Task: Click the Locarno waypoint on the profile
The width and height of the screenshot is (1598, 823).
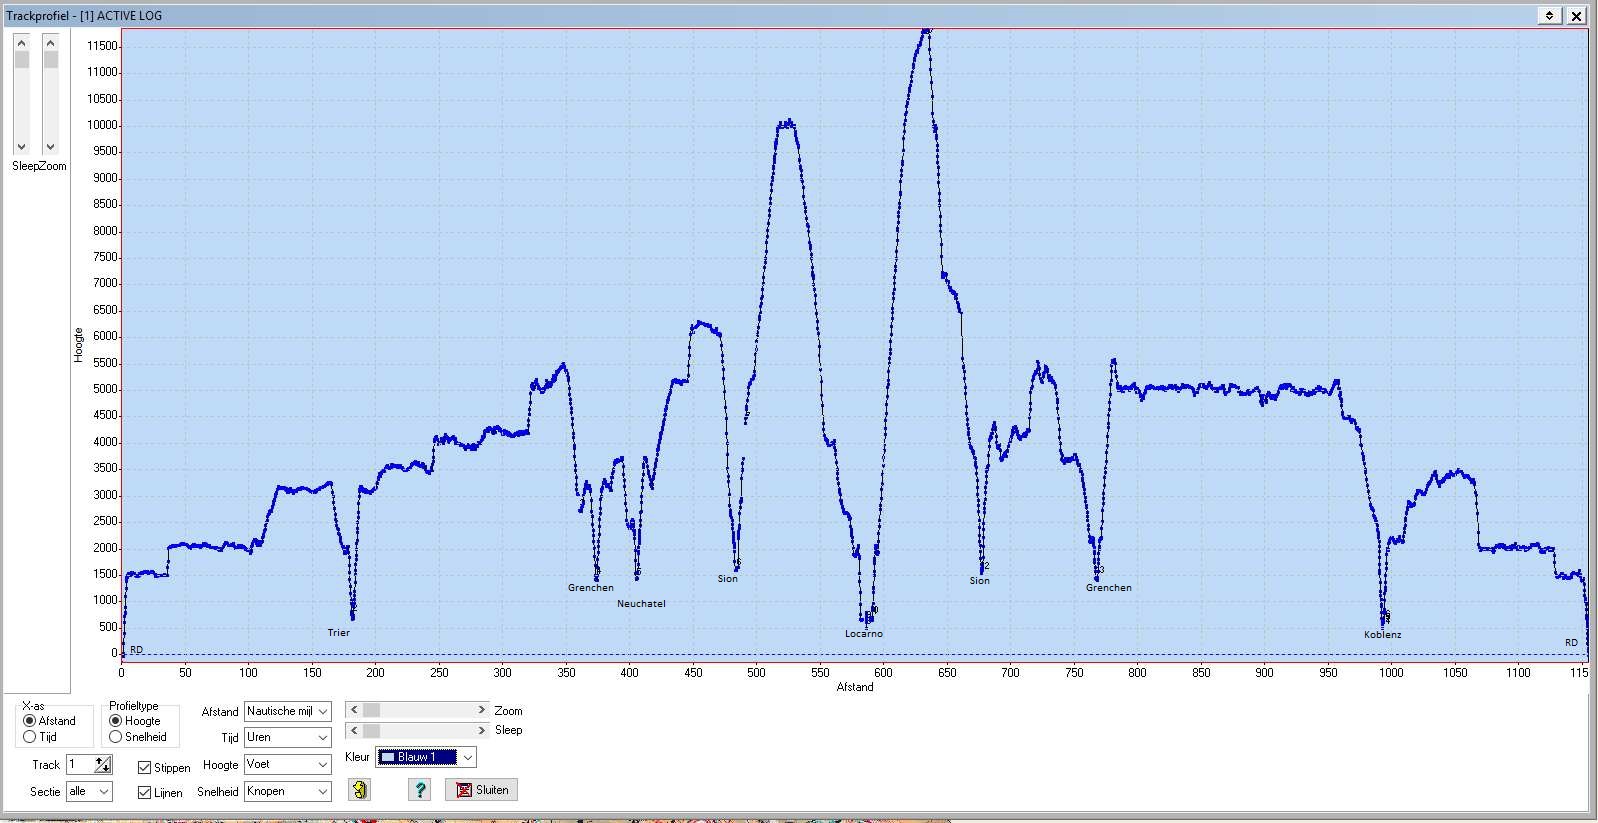Action: (x=866, y=620)
